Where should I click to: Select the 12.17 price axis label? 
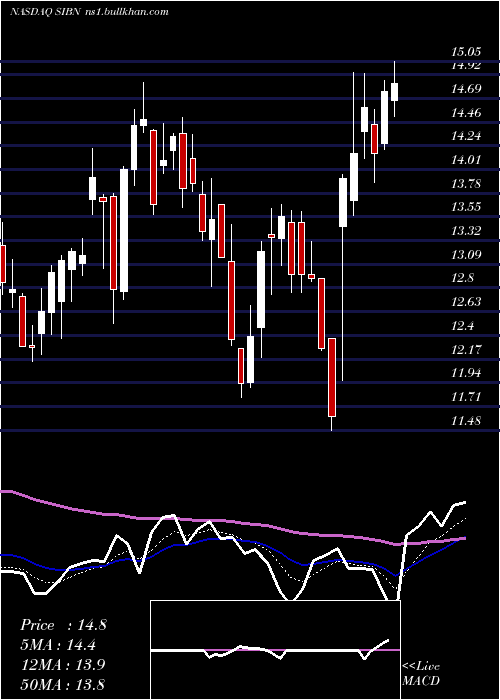pyautogui.click(x=466, y=350)
